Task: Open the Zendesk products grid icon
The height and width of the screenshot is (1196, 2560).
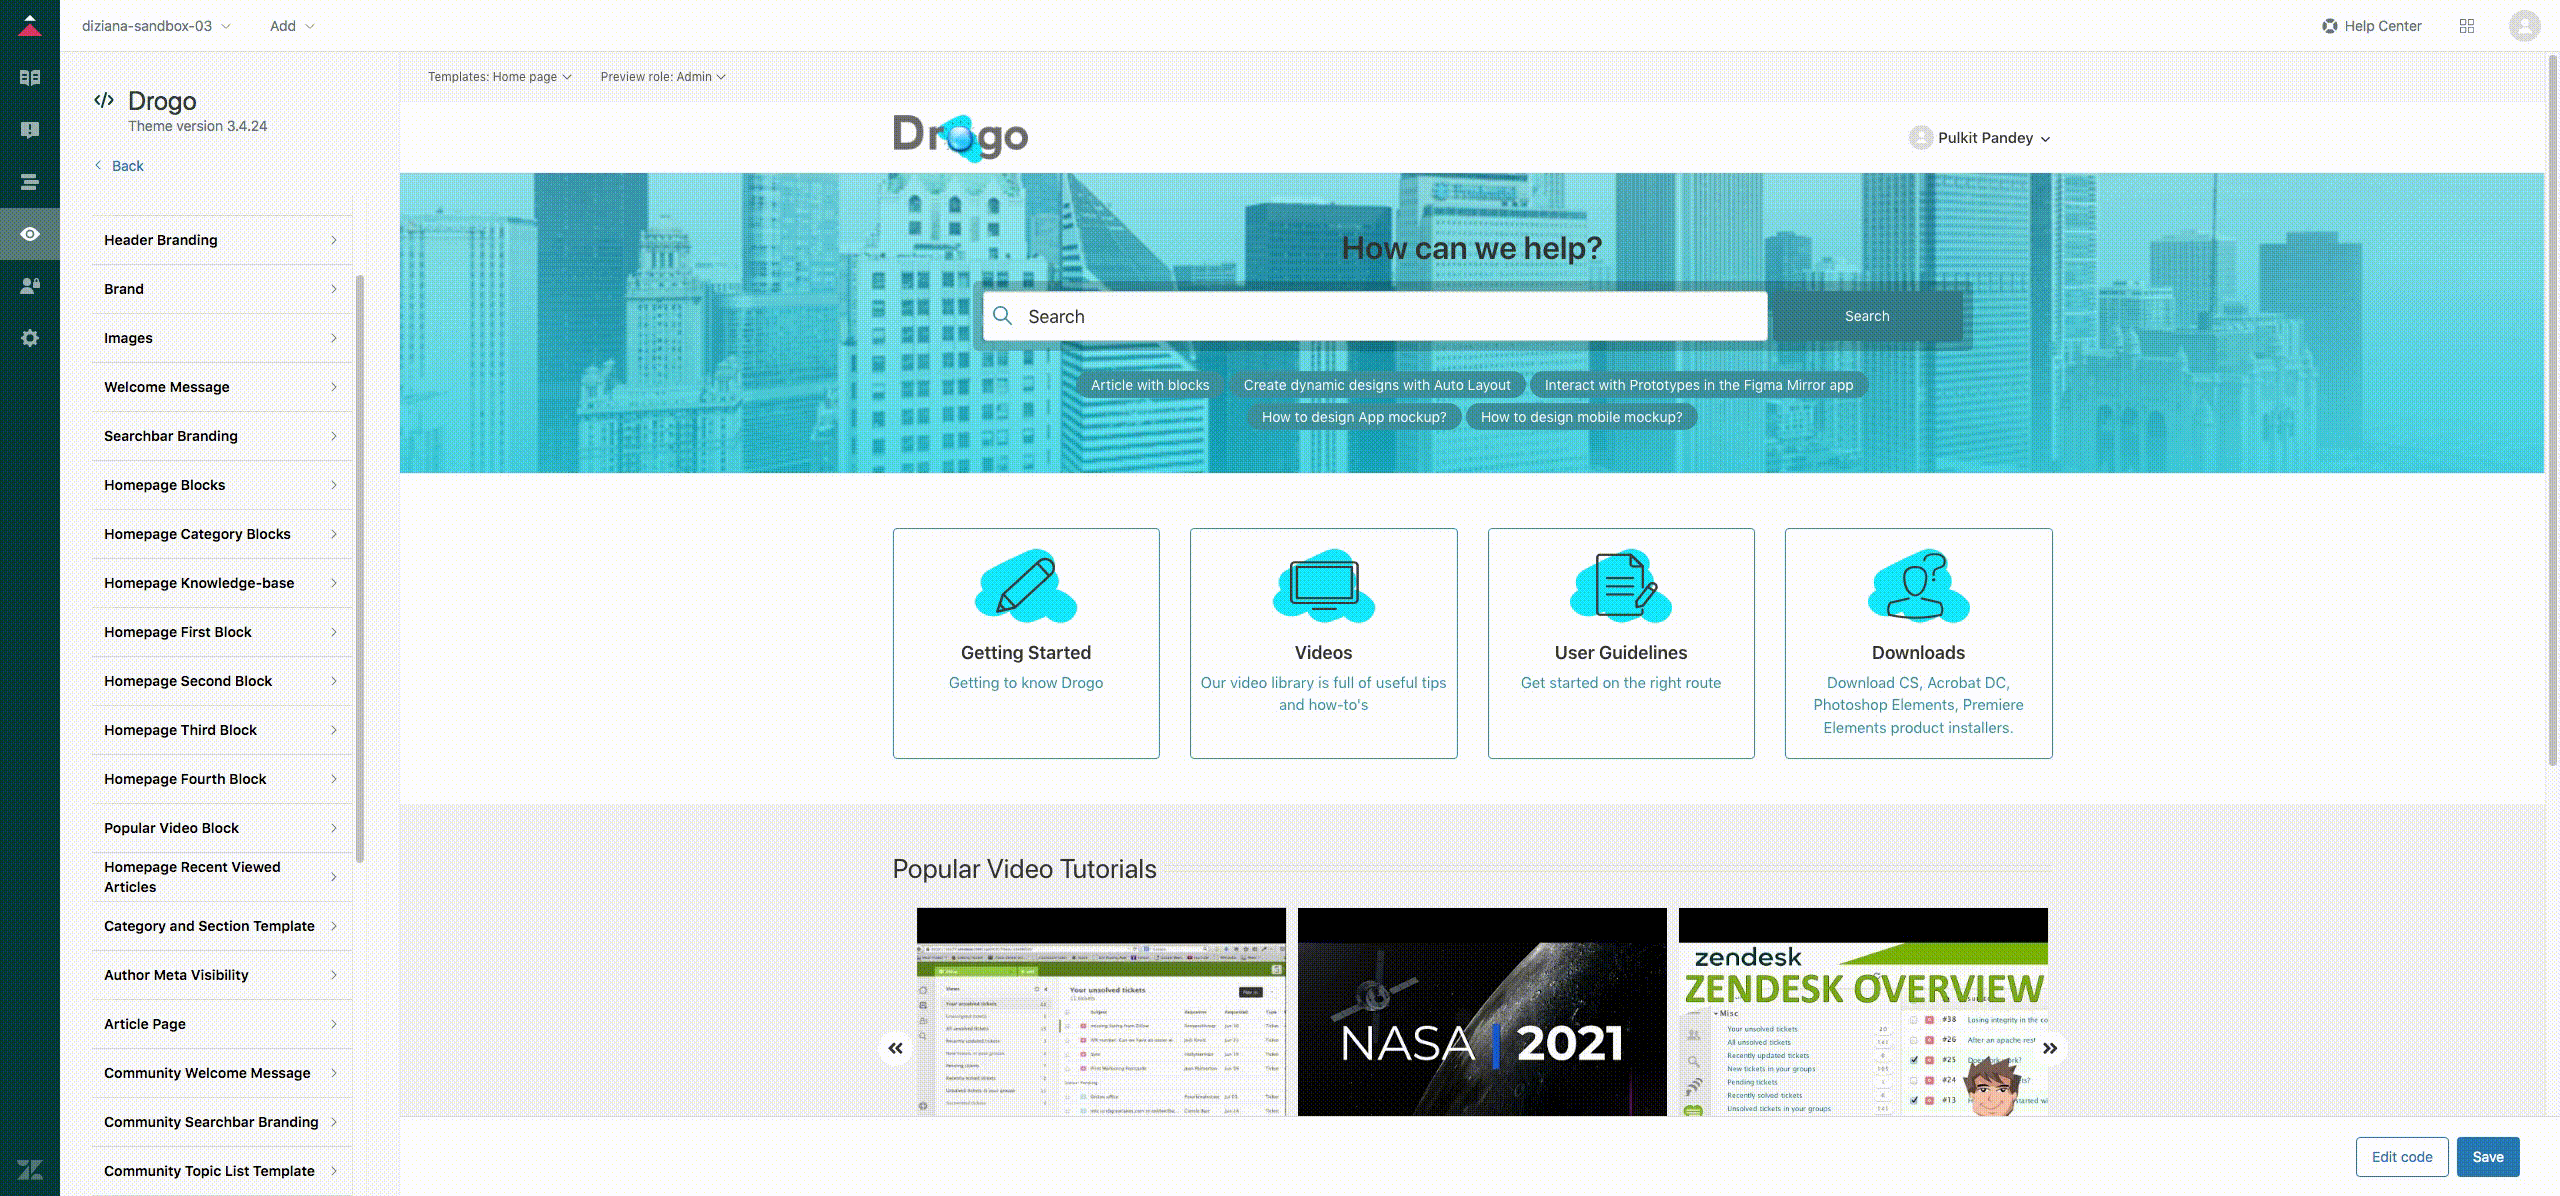Action: [2467, 26]
